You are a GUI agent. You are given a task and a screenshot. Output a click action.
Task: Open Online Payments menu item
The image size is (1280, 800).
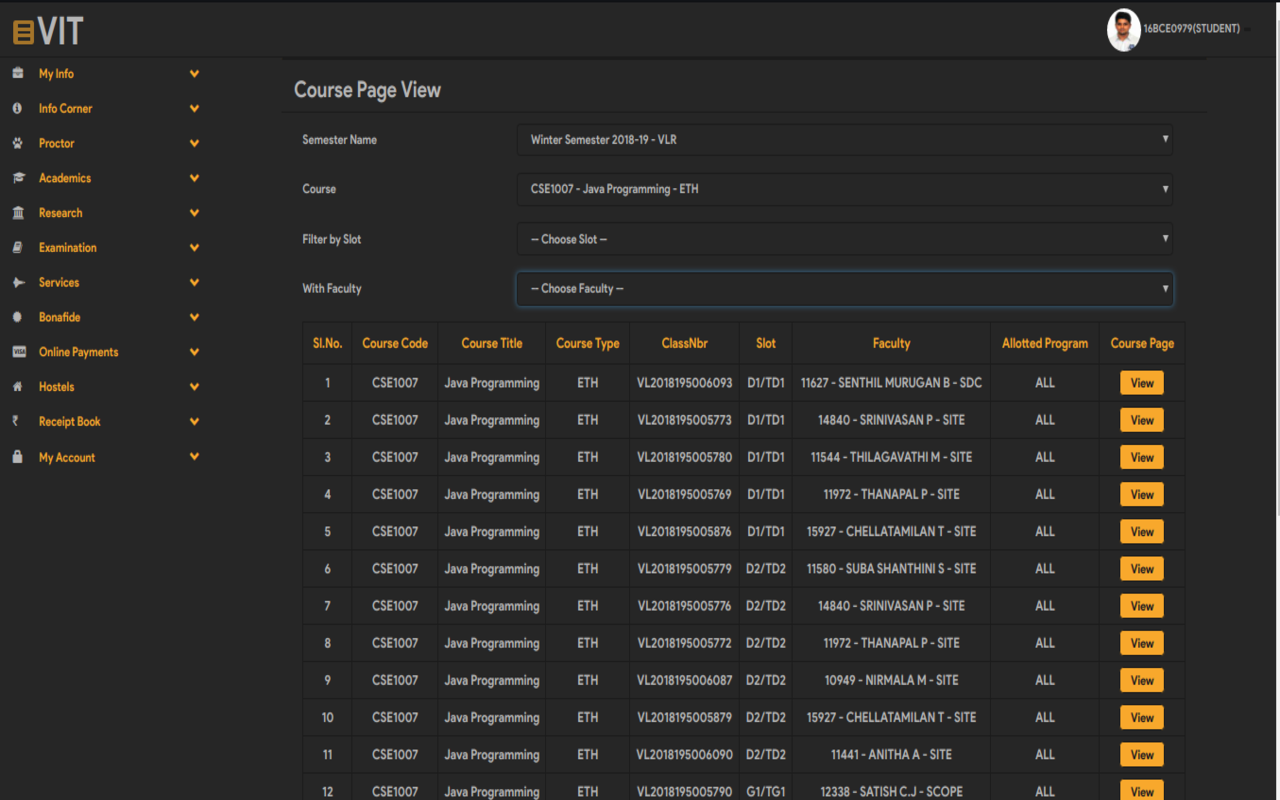tap(78, 352)
